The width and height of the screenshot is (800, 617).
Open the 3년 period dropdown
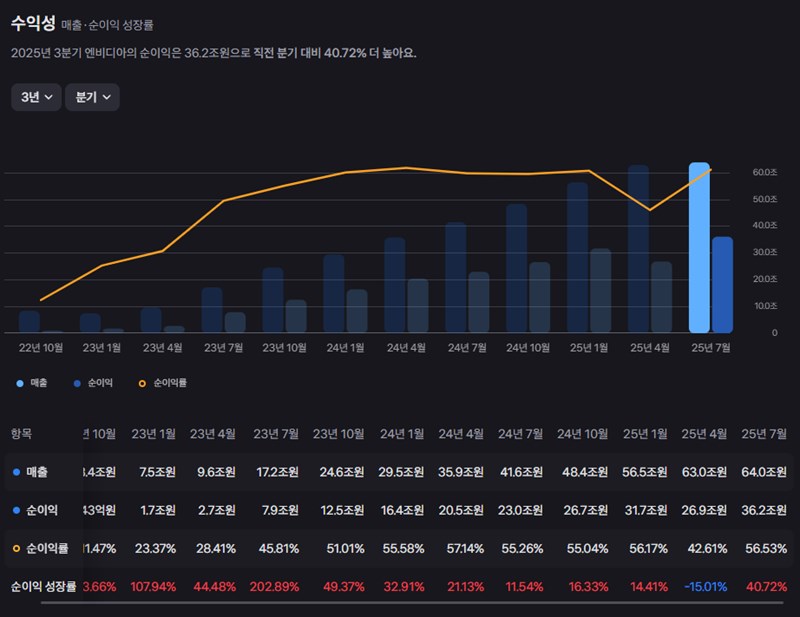37,97
